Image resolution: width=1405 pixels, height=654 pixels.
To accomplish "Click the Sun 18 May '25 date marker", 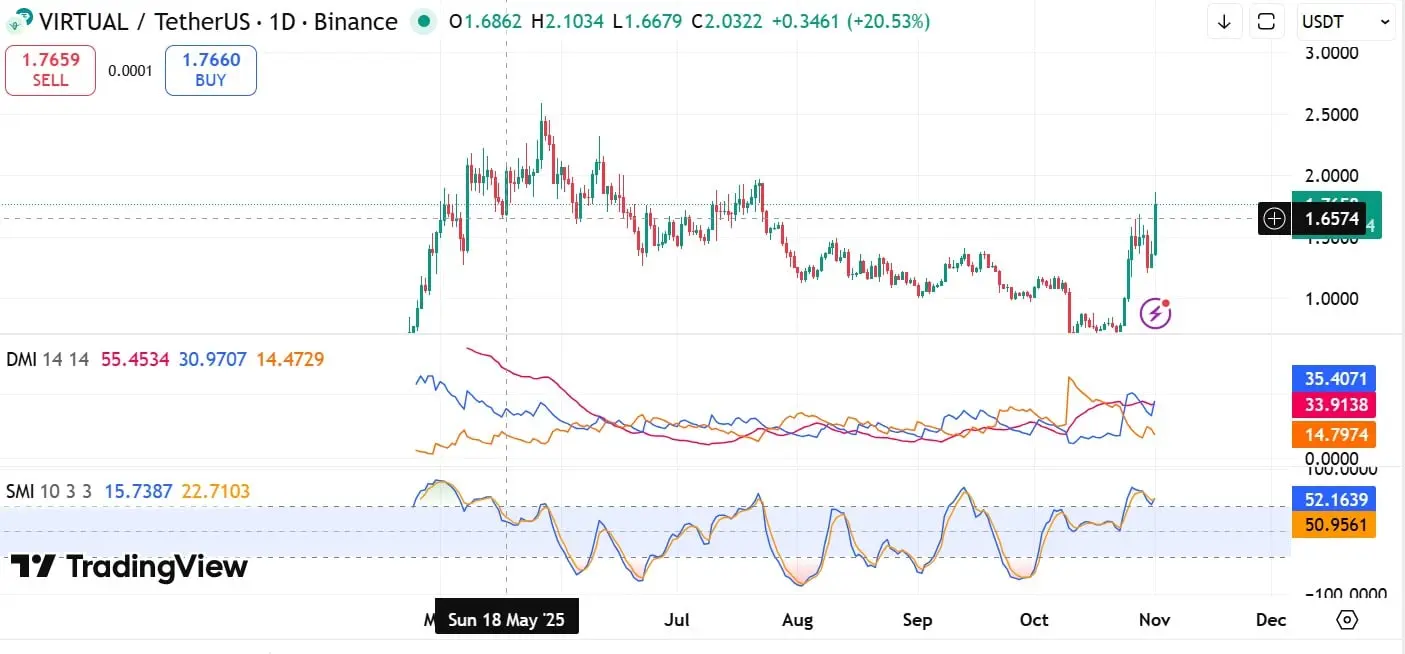I will pos(507,617).
